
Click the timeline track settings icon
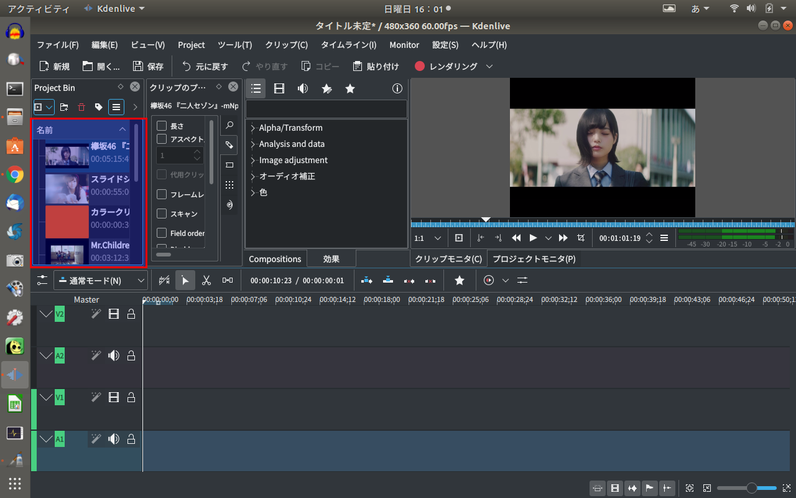pyautogui.click(x=42, y=280)
